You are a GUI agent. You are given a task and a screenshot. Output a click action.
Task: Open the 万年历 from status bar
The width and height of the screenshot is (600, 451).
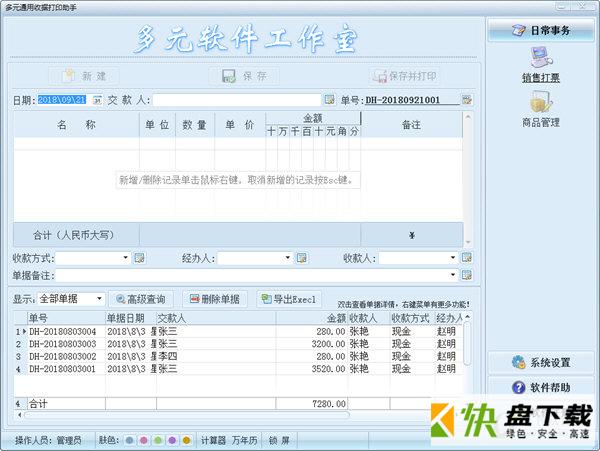coord(245,441)
